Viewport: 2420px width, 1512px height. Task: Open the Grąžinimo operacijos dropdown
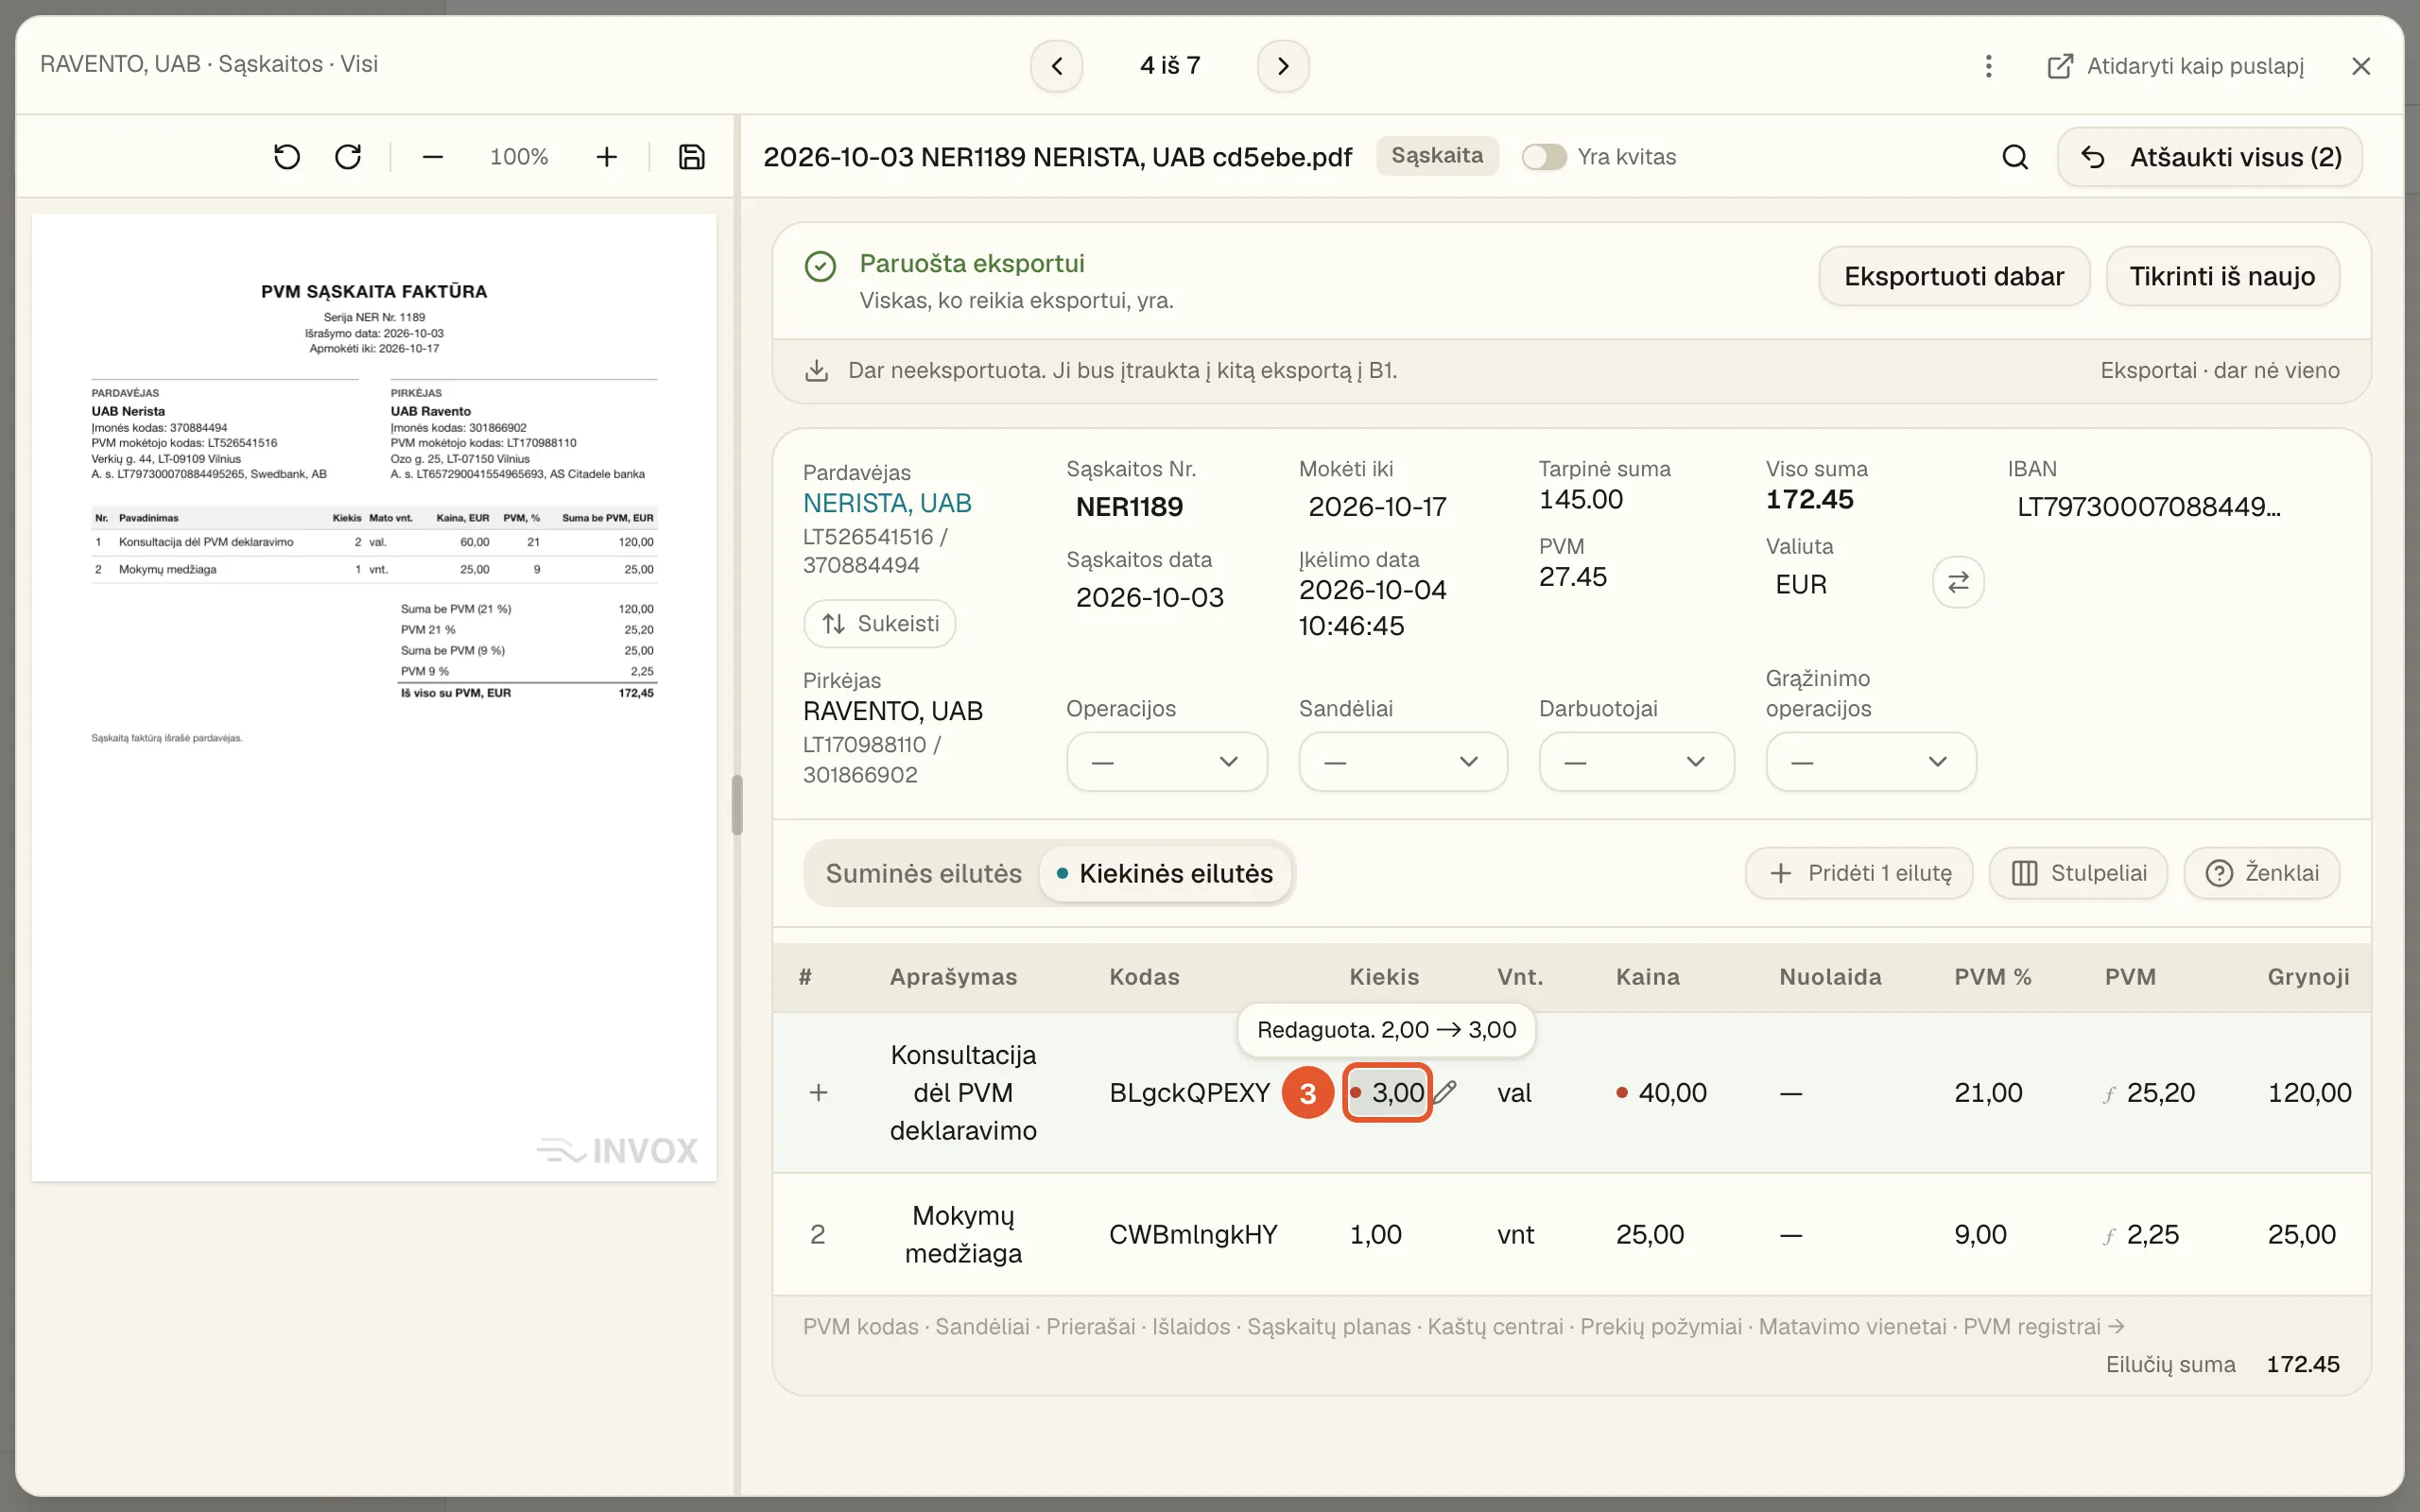pos(1870,762)
